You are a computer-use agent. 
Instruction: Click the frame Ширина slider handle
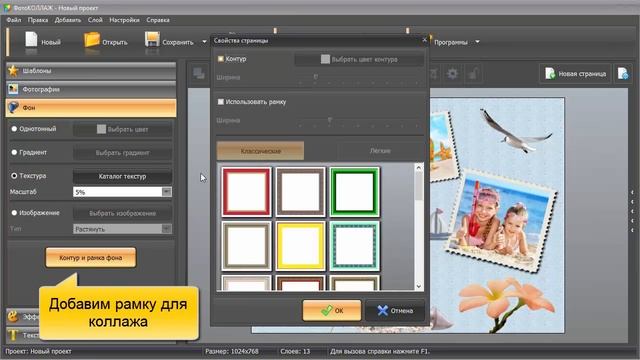click(x=330, y=120)
